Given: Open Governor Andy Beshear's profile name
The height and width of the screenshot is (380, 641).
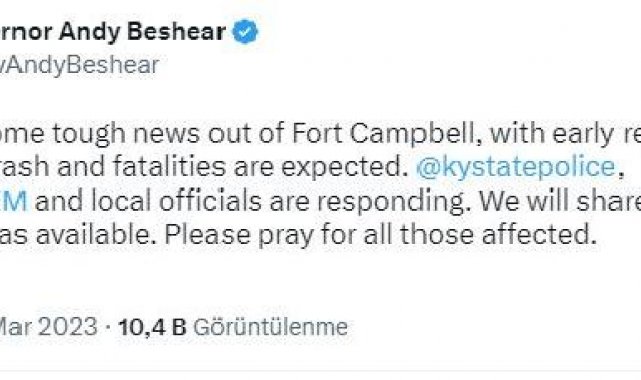Looking at the screenshot, I should pyautogui.click(x=113, y=32).
